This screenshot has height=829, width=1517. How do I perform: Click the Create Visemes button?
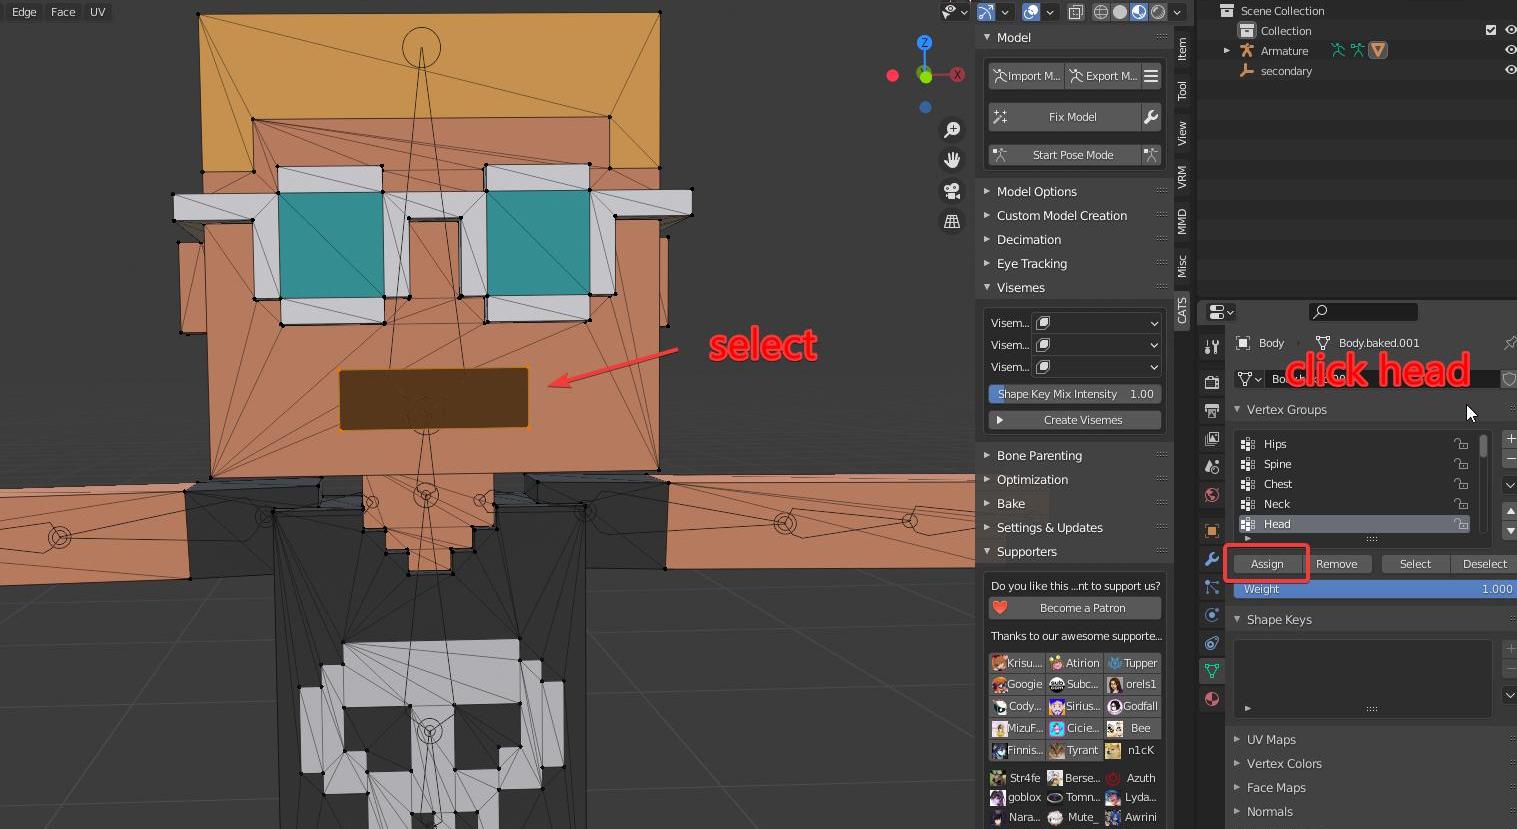click(1082, 420)
